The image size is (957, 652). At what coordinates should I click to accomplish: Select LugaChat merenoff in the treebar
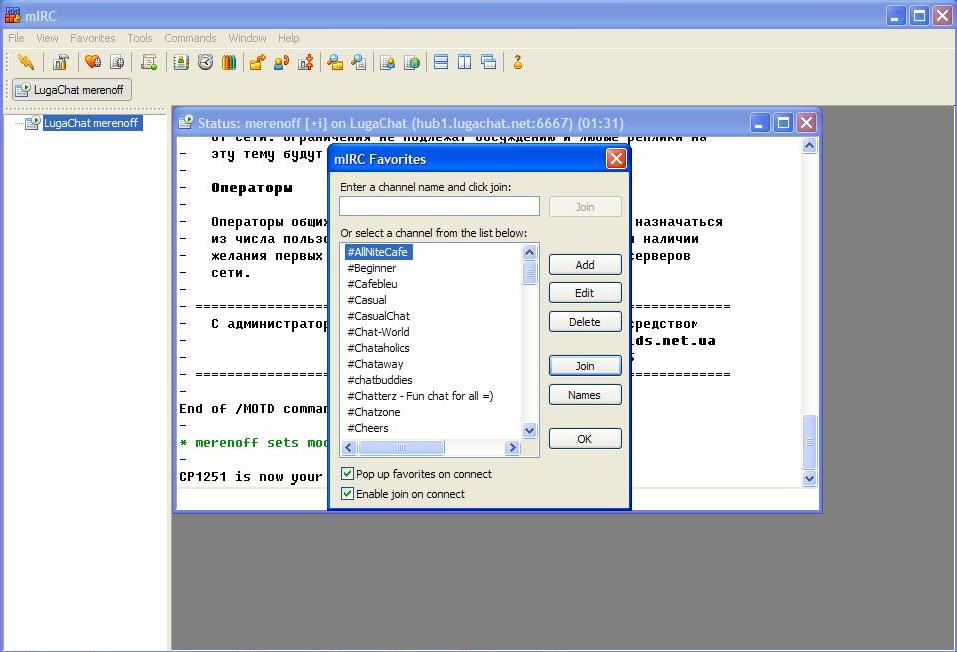click(91, 123)
